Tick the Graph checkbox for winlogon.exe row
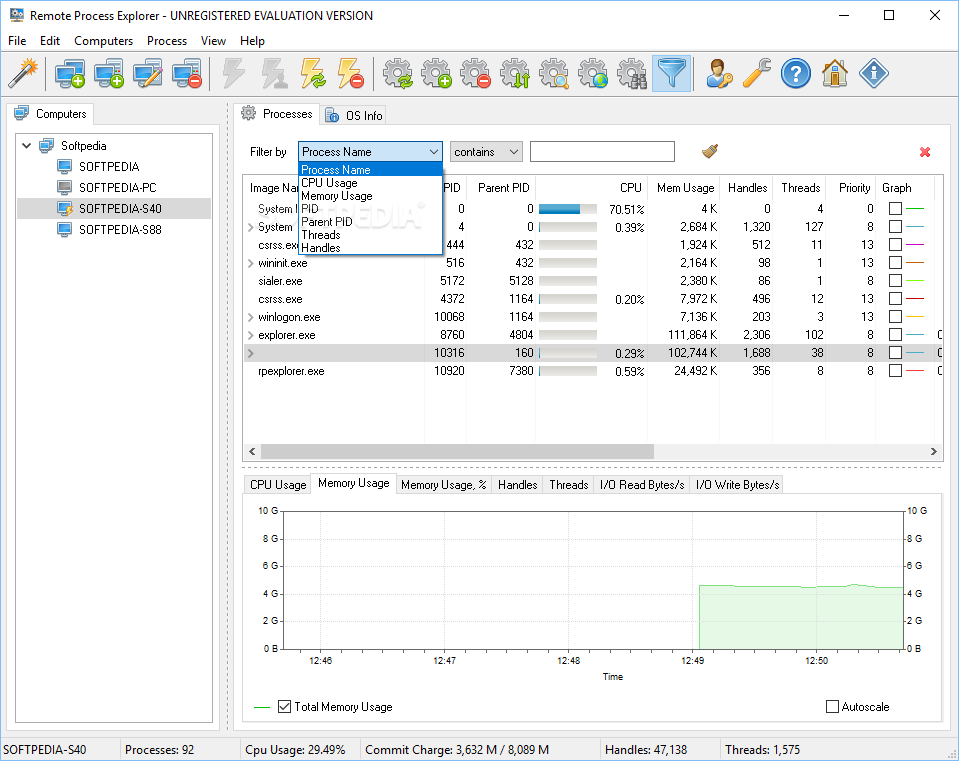The width and height of the screenshot is (959, 761). click(x=895, y=316)
